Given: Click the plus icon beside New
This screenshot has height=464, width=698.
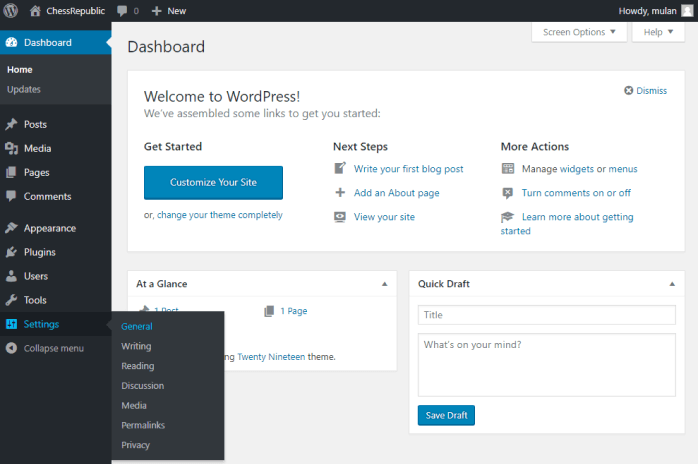Looking at the screenshot, I should pos(156,11).
